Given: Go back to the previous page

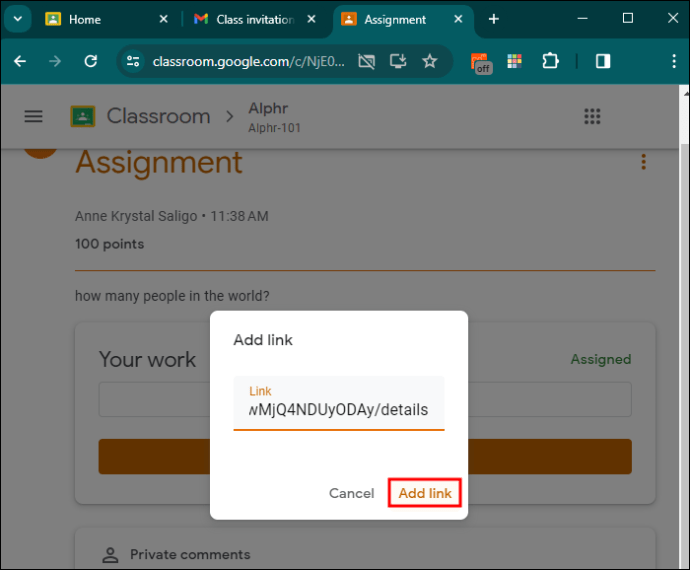Looking at the screenshot, I should (20, 61).
